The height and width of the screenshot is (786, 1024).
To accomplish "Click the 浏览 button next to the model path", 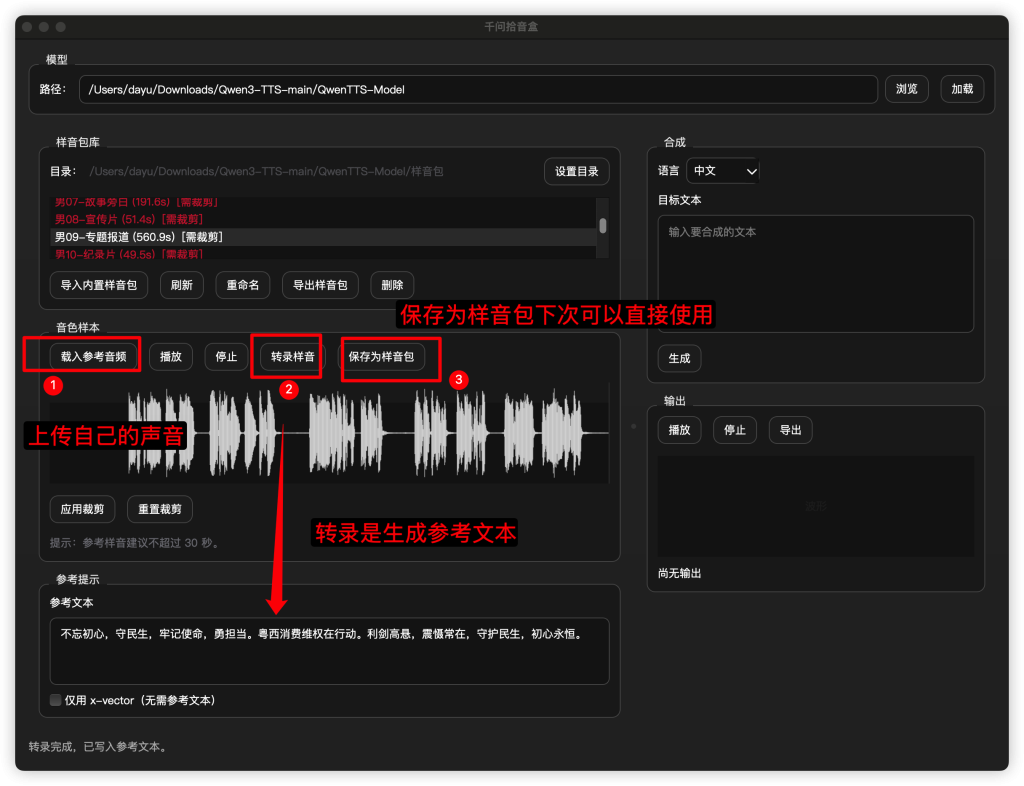I will pyautogui.click(x=907, y=89).
